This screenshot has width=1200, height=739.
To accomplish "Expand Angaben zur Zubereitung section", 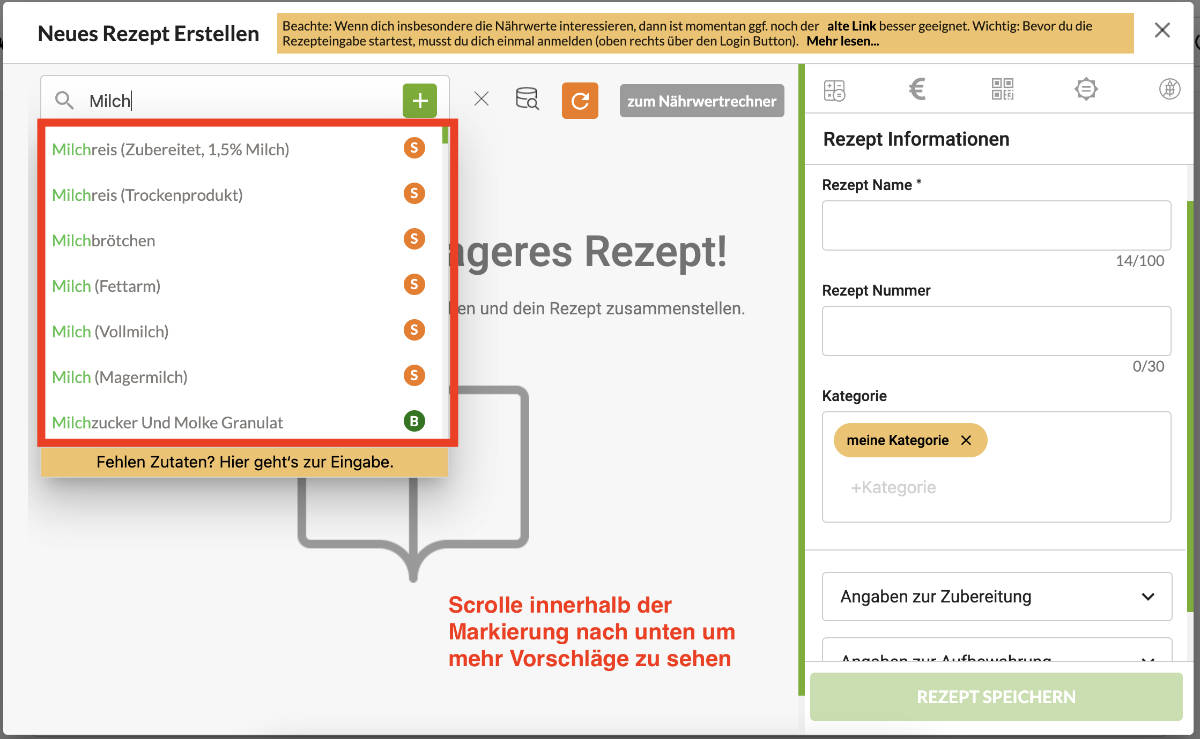I will [x=996, y=597].
